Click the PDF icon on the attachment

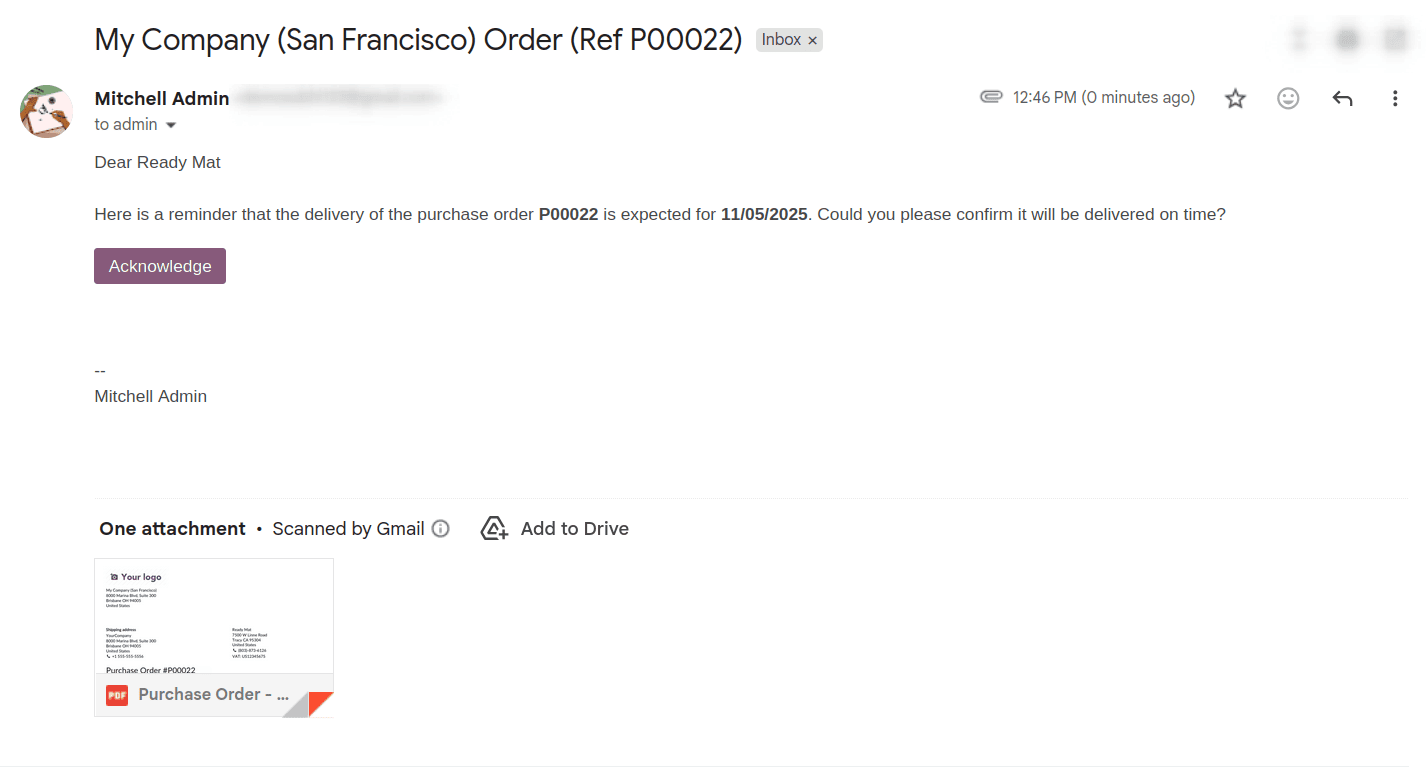116,694
